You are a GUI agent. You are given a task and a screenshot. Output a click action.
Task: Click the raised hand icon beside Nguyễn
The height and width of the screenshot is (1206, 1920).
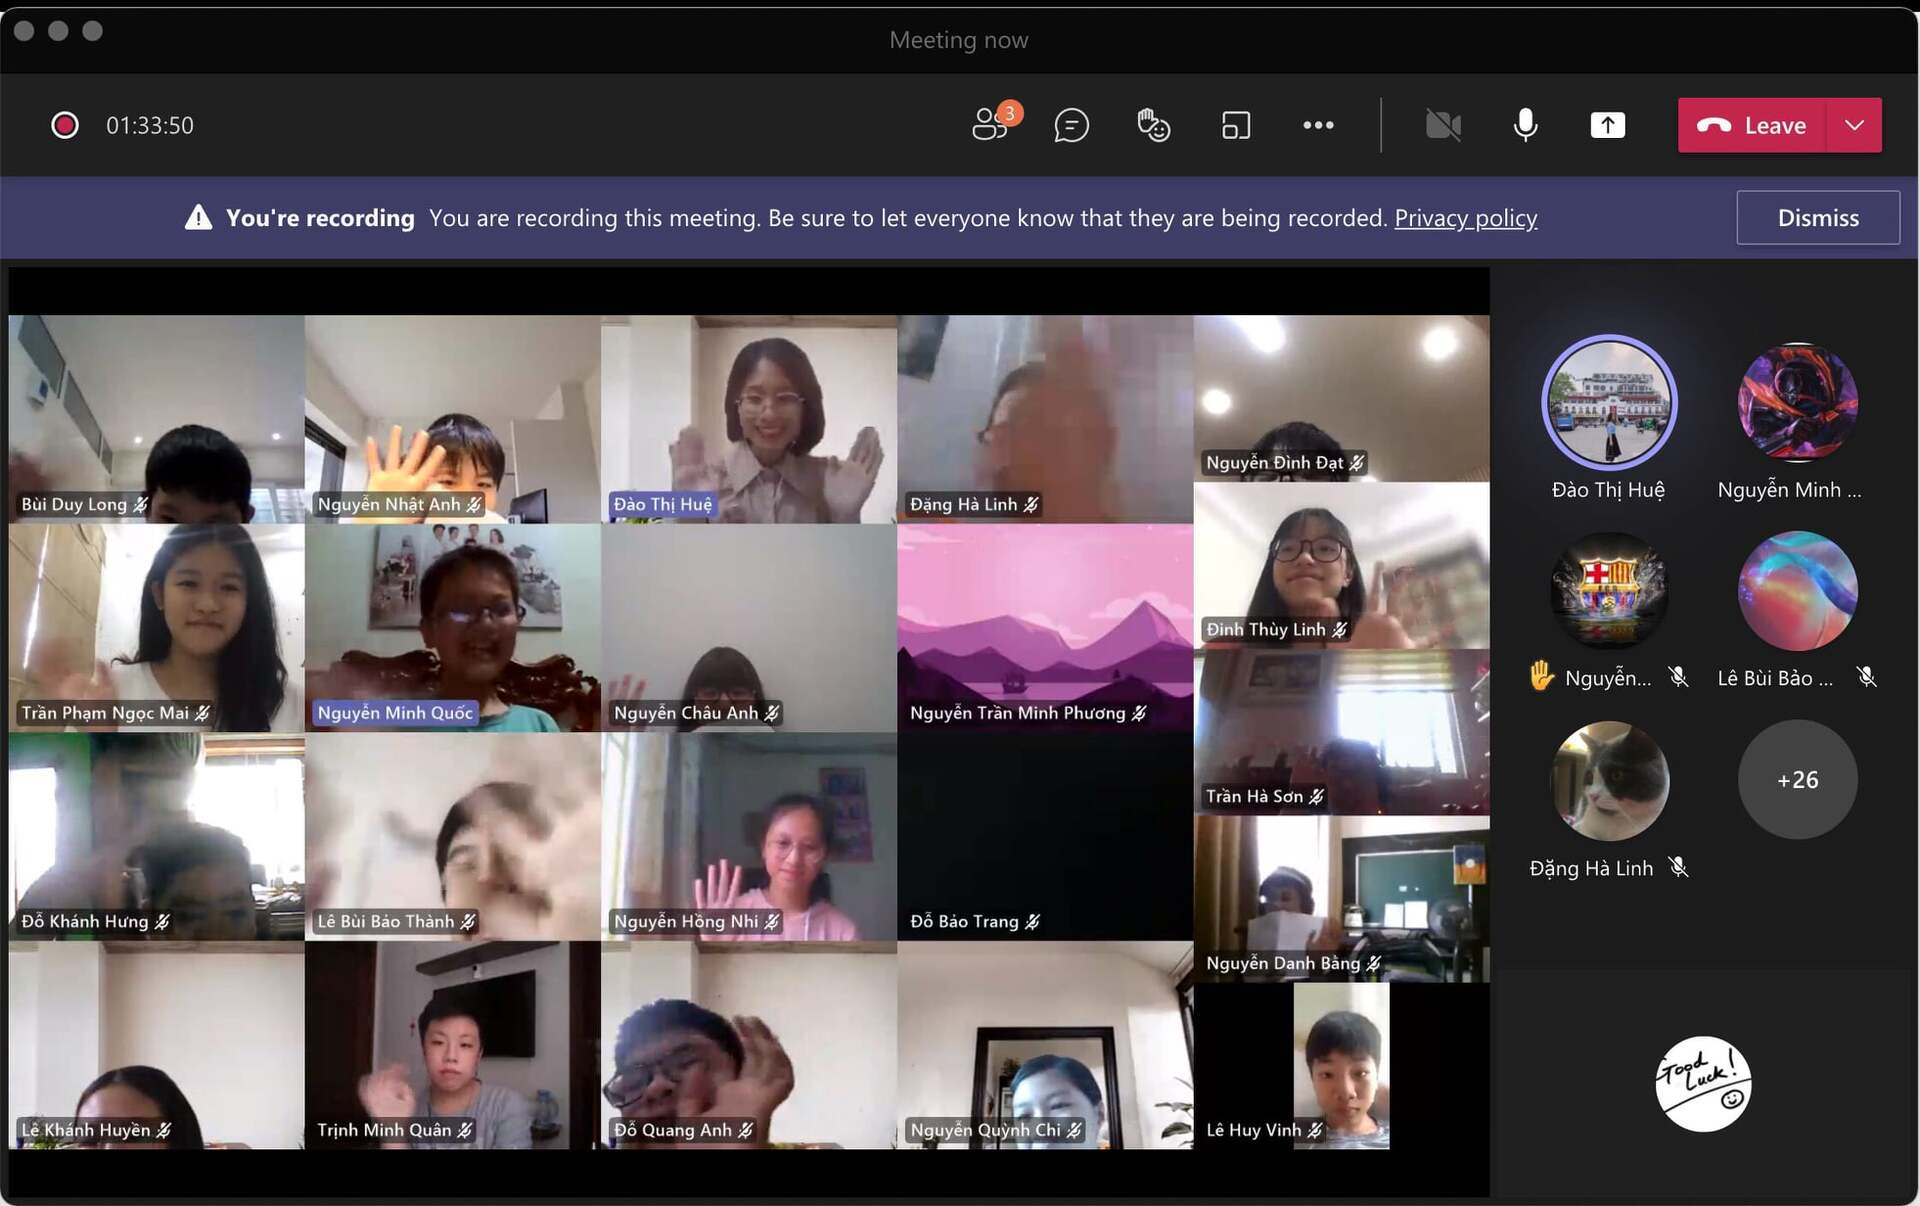click(1541, 677)
